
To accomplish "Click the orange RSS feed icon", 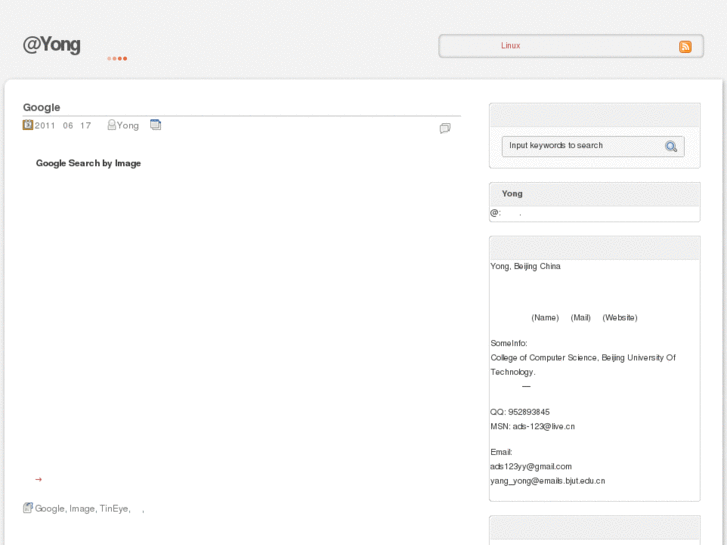I will click(685, 47).
